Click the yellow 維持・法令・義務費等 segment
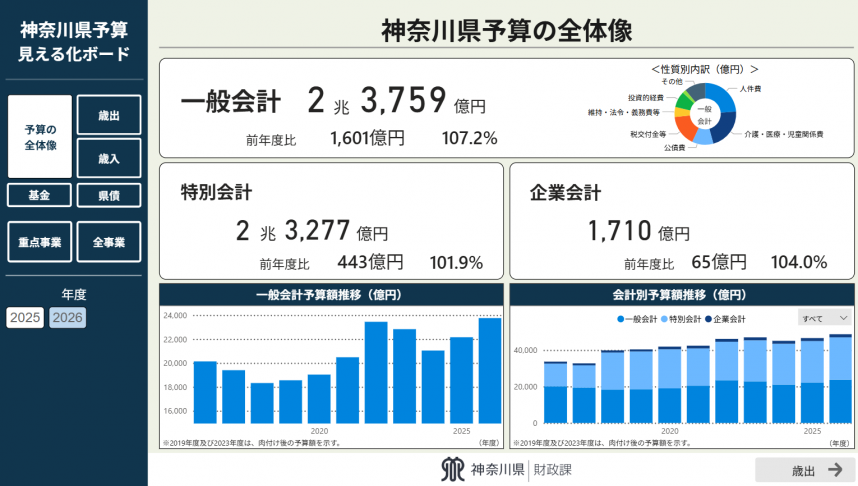This screenshot has height=486, width=858. click(679, 113)
